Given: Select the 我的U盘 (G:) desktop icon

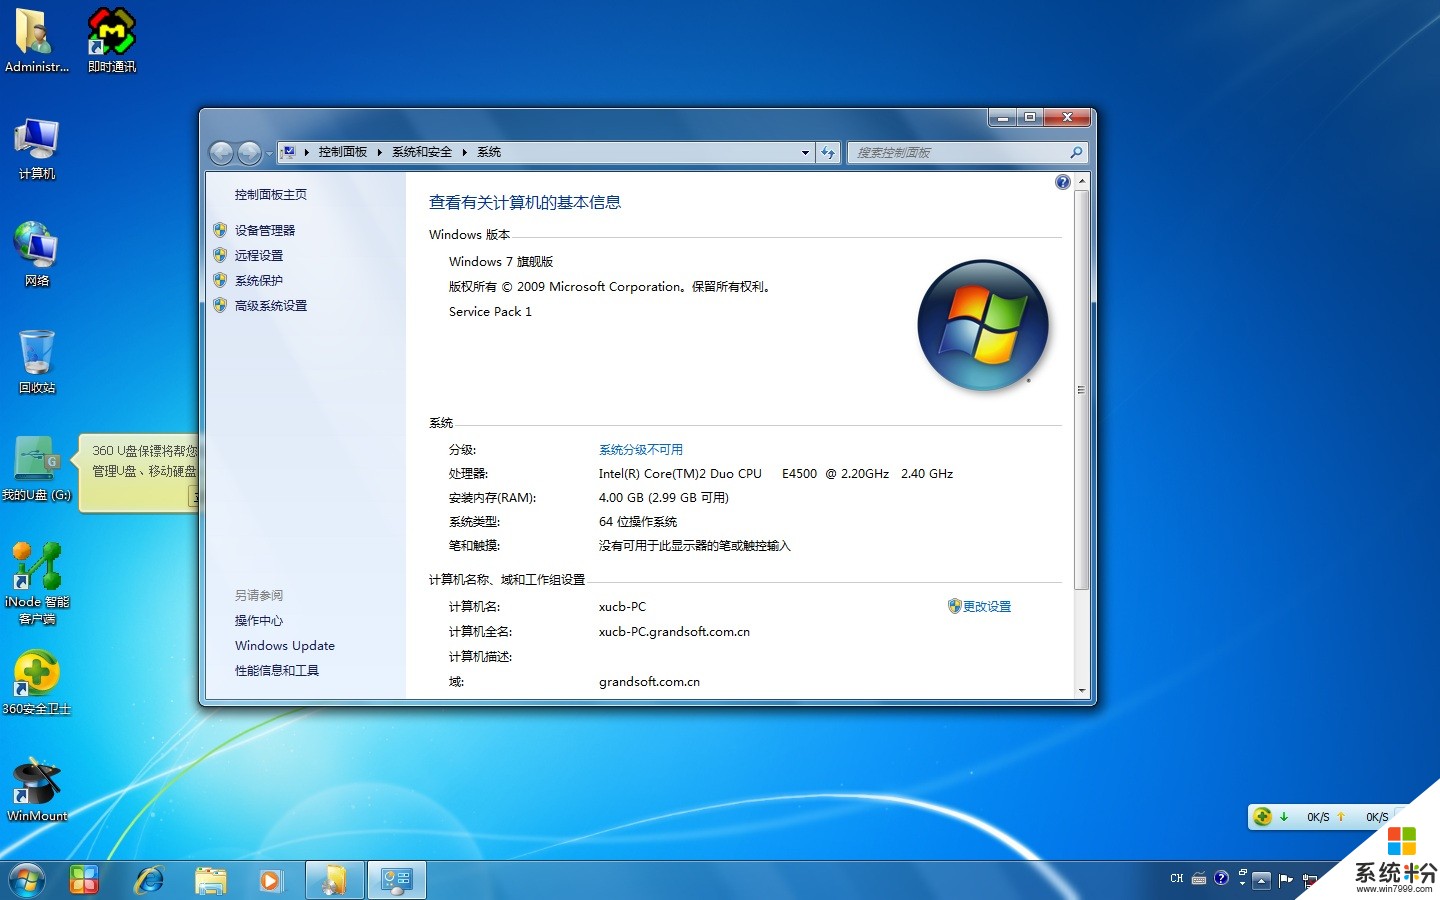Looking at the screenshot, I should [37, 468].
